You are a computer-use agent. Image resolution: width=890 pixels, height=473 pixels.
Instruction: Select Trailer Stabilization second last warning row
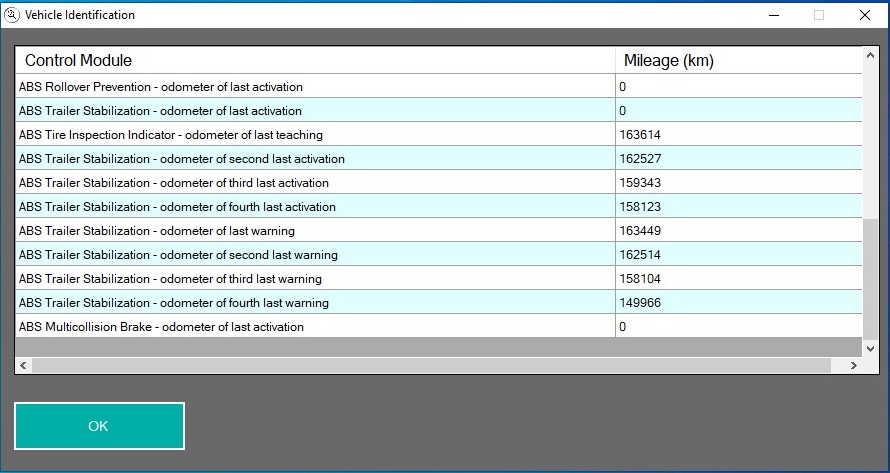(439, 254)
